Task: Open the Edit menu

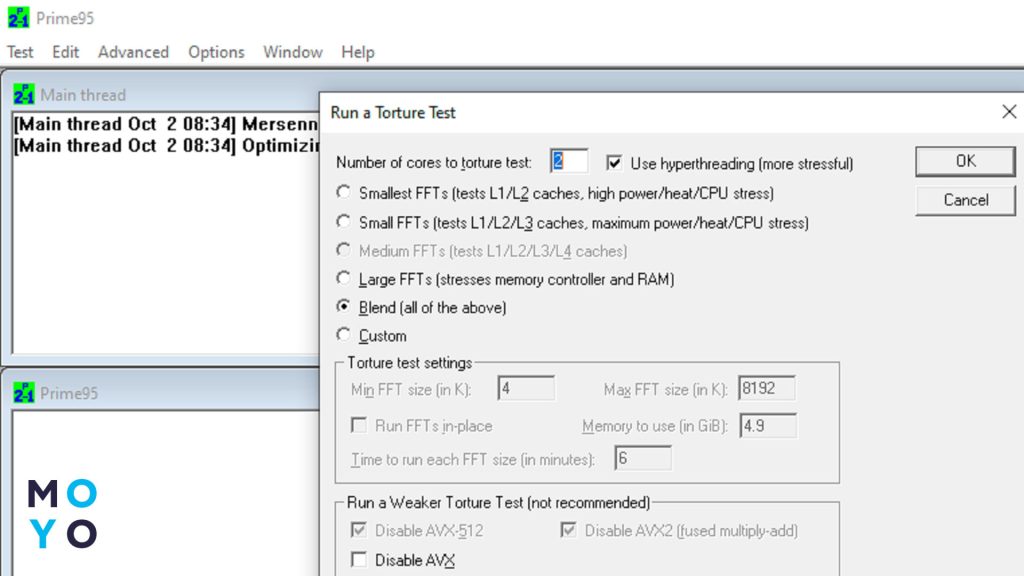Action: pyautogui.click(x=66, y=52)
